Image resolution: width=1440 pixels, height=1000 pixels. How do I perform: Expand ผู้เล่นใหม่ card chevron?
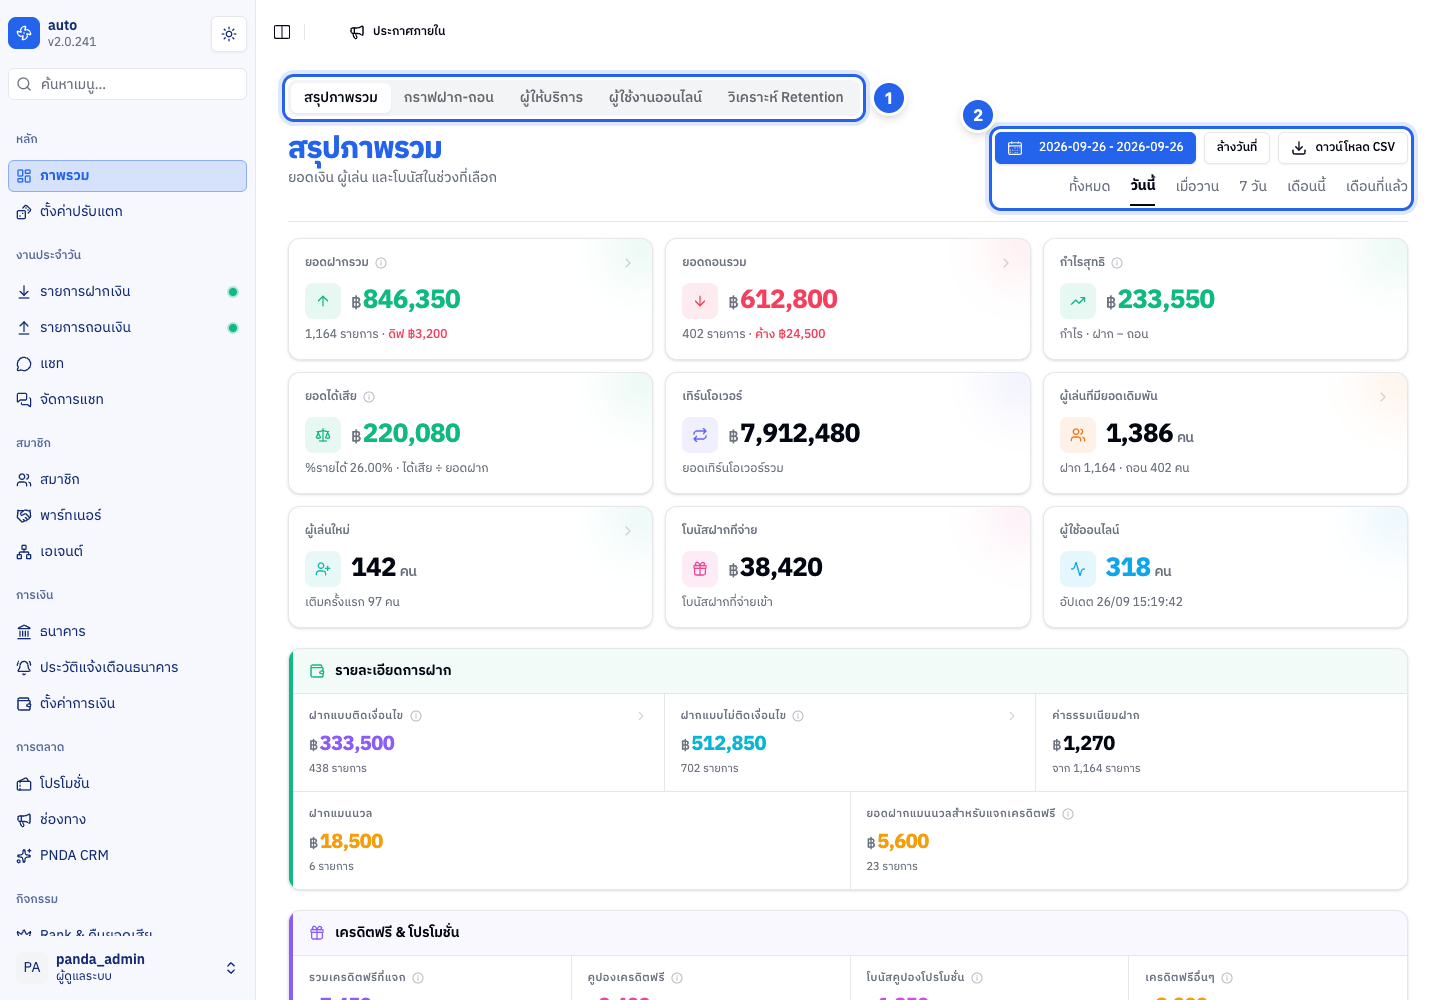pyautogui.click(x=628, y=531)
